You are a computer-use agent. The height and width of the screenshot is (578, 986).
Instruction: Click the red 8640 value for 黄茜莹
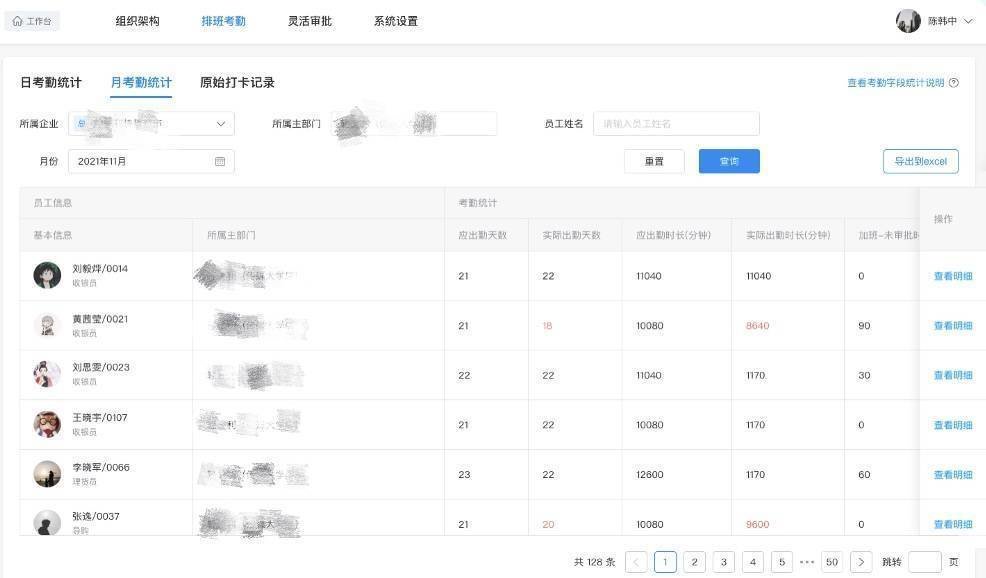point(757,325)
